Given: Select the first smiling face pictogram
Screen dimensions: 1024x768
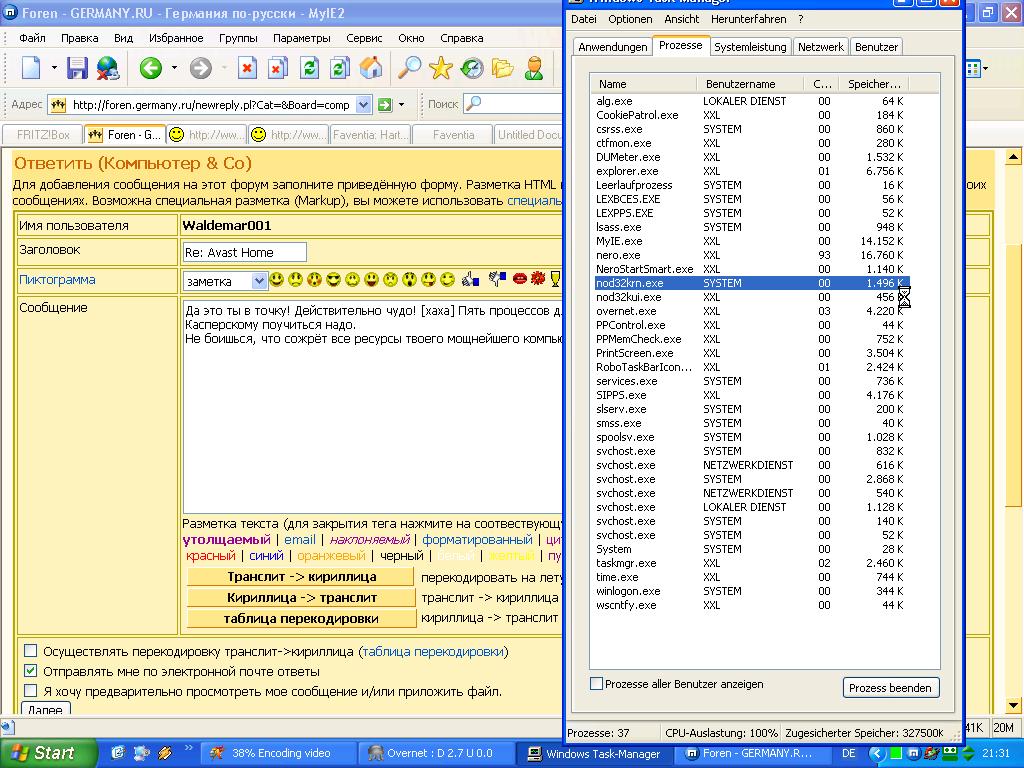Looking at the screenshot, I should click(277, 280).
